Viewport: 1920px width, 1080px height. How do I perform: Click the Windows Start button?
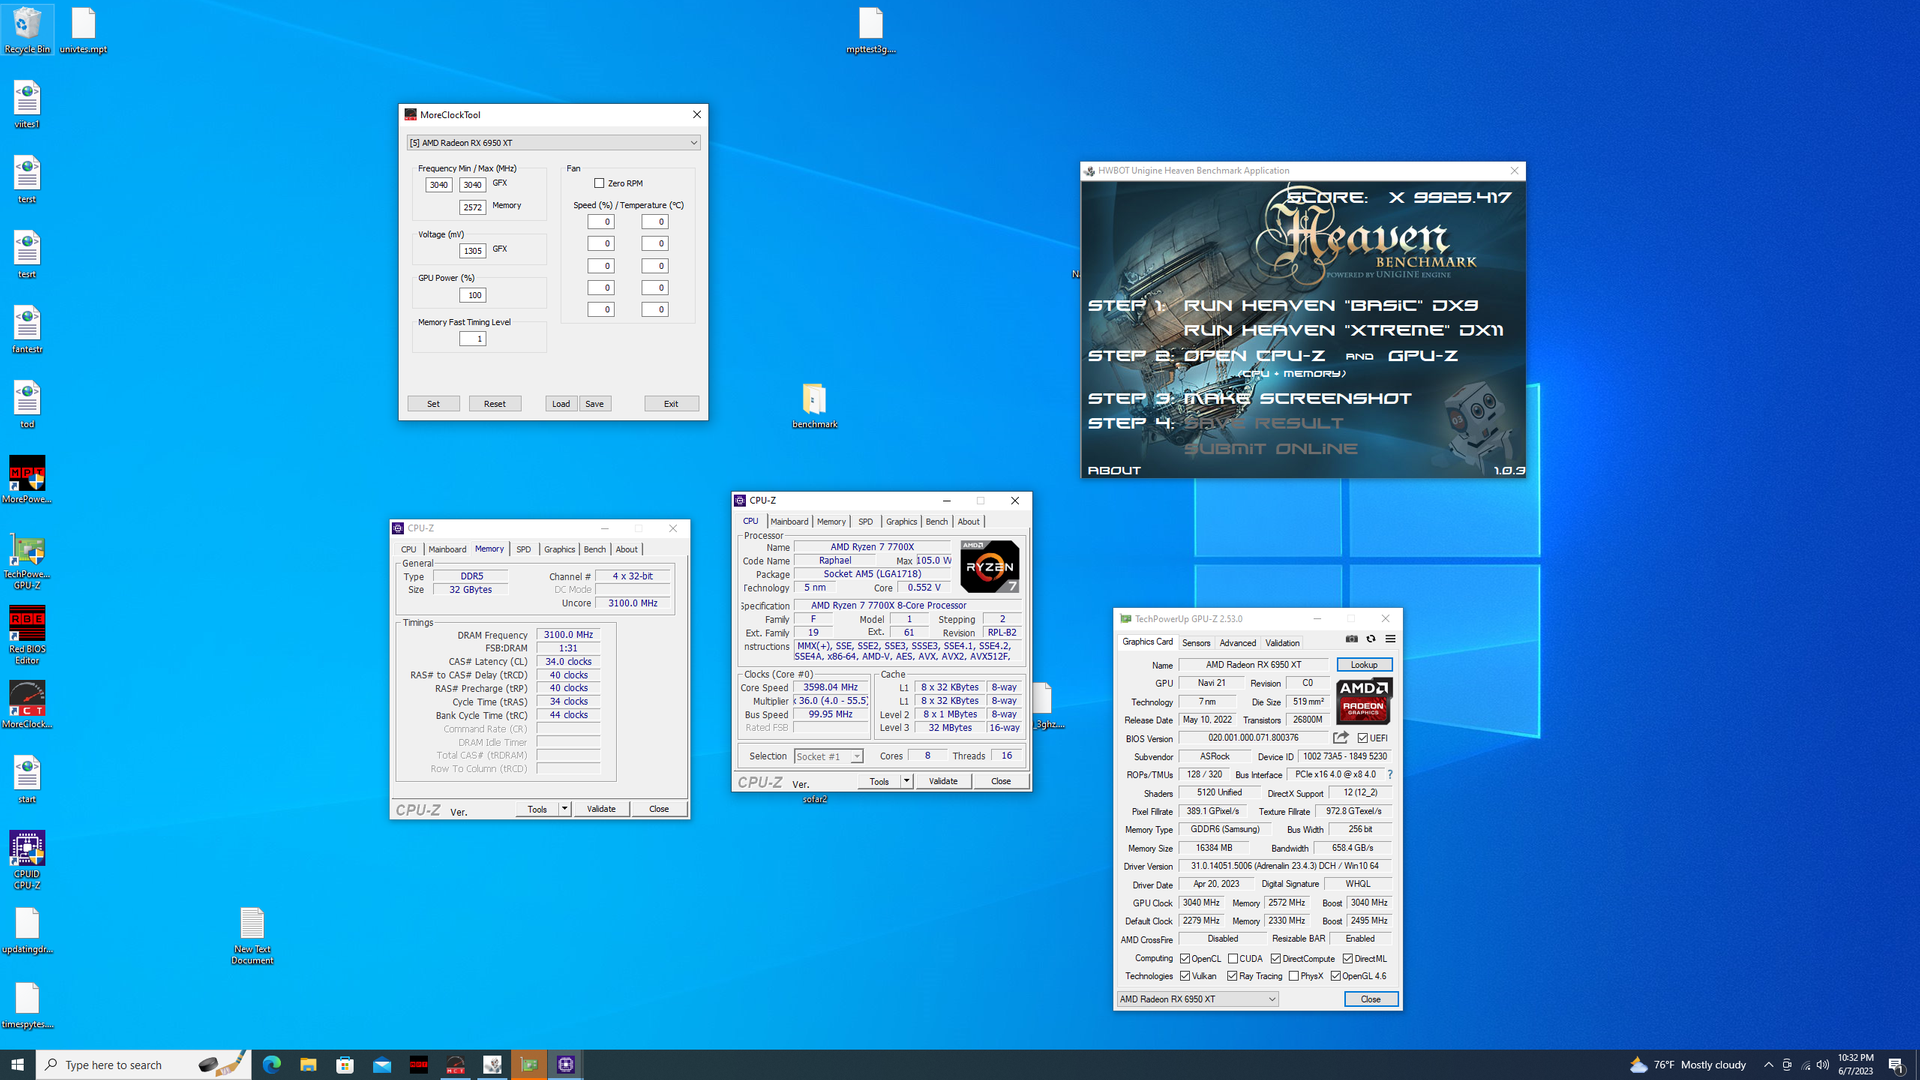coord(17,1065)
